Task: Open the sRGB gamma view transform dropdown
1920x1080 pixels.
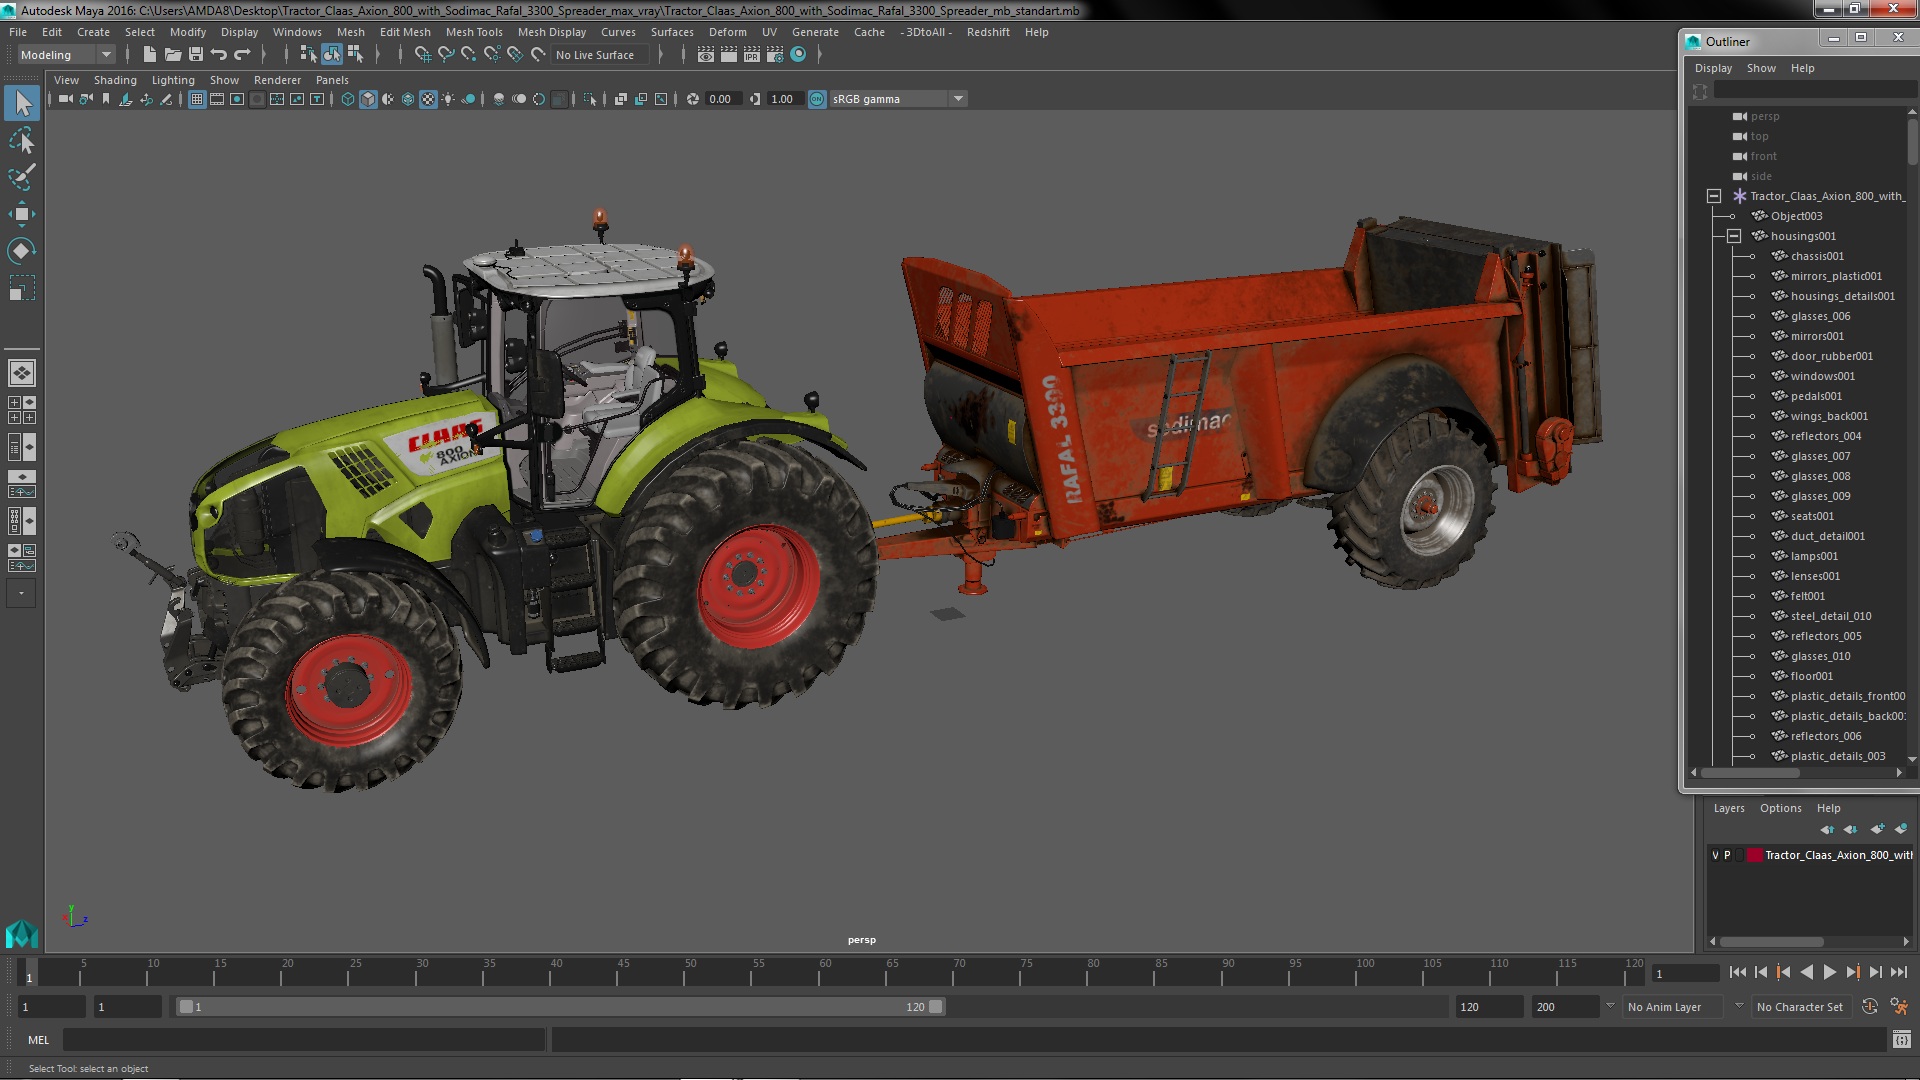Action: 958,99
